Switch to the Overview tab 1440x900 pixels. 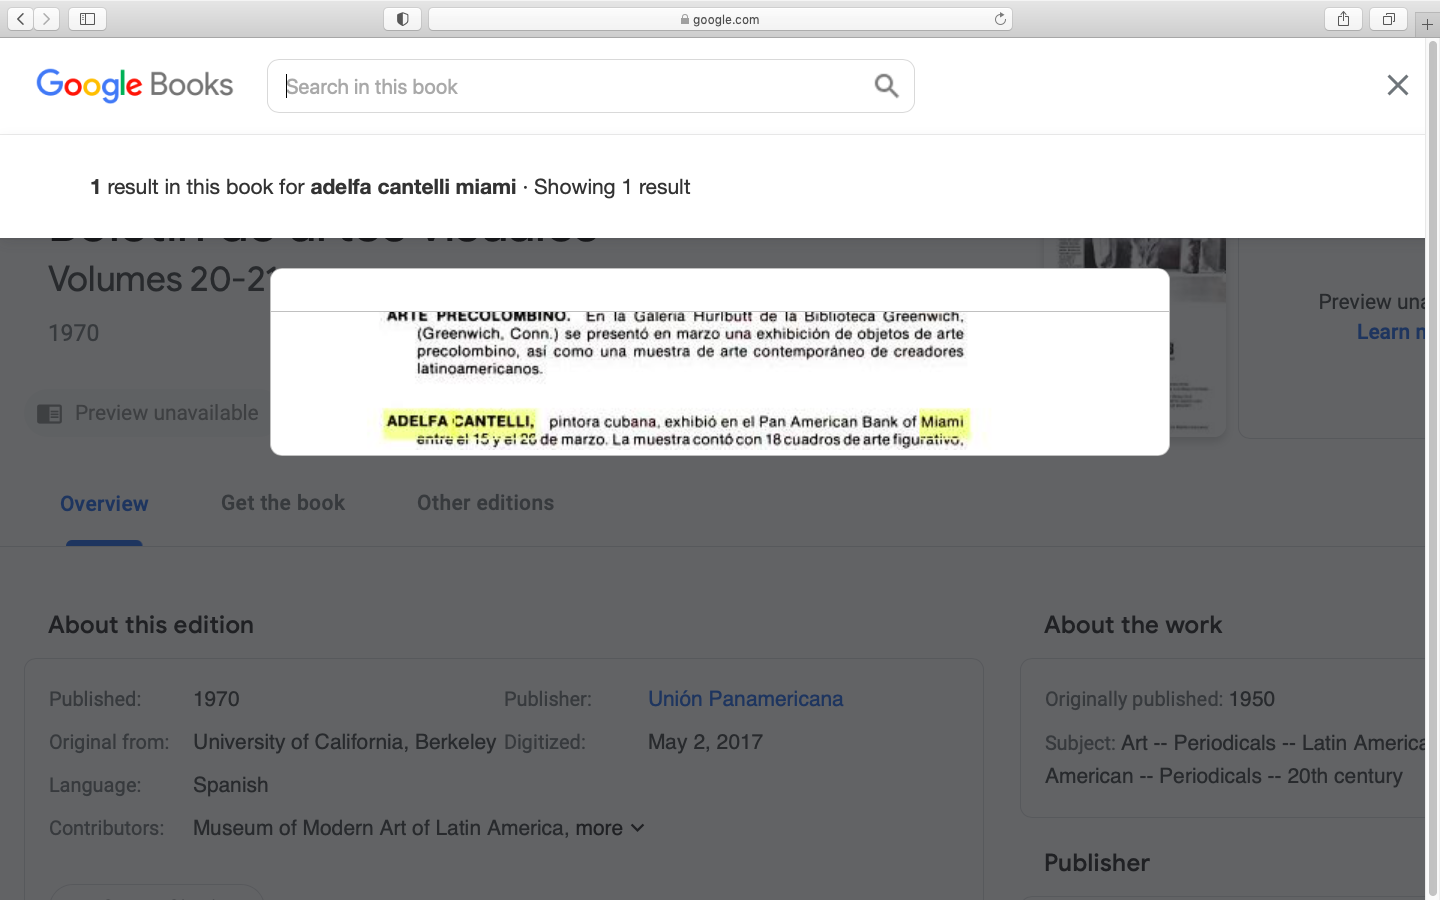pos(104,504)
